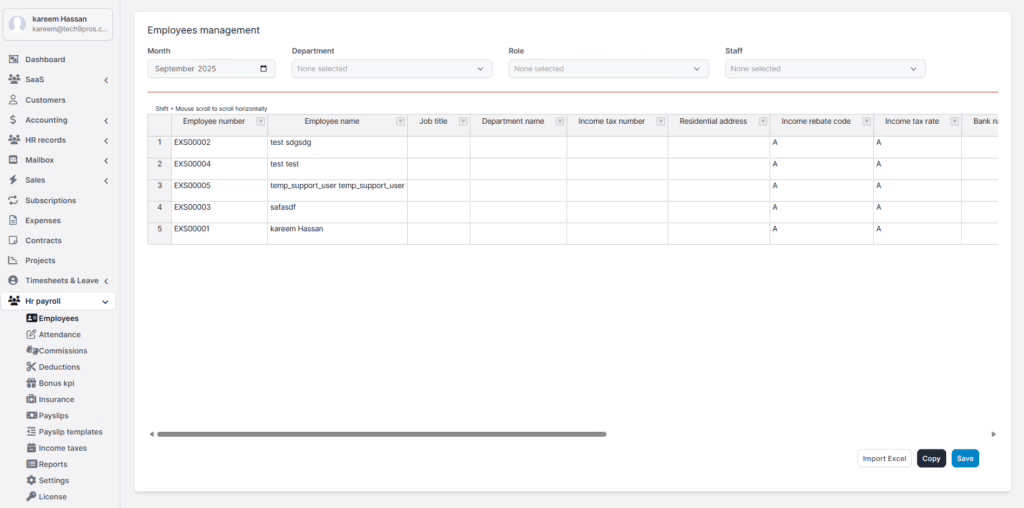Expand the Staff selector dropdown
Screen dimensions: 1024x508
pos(824,69)
